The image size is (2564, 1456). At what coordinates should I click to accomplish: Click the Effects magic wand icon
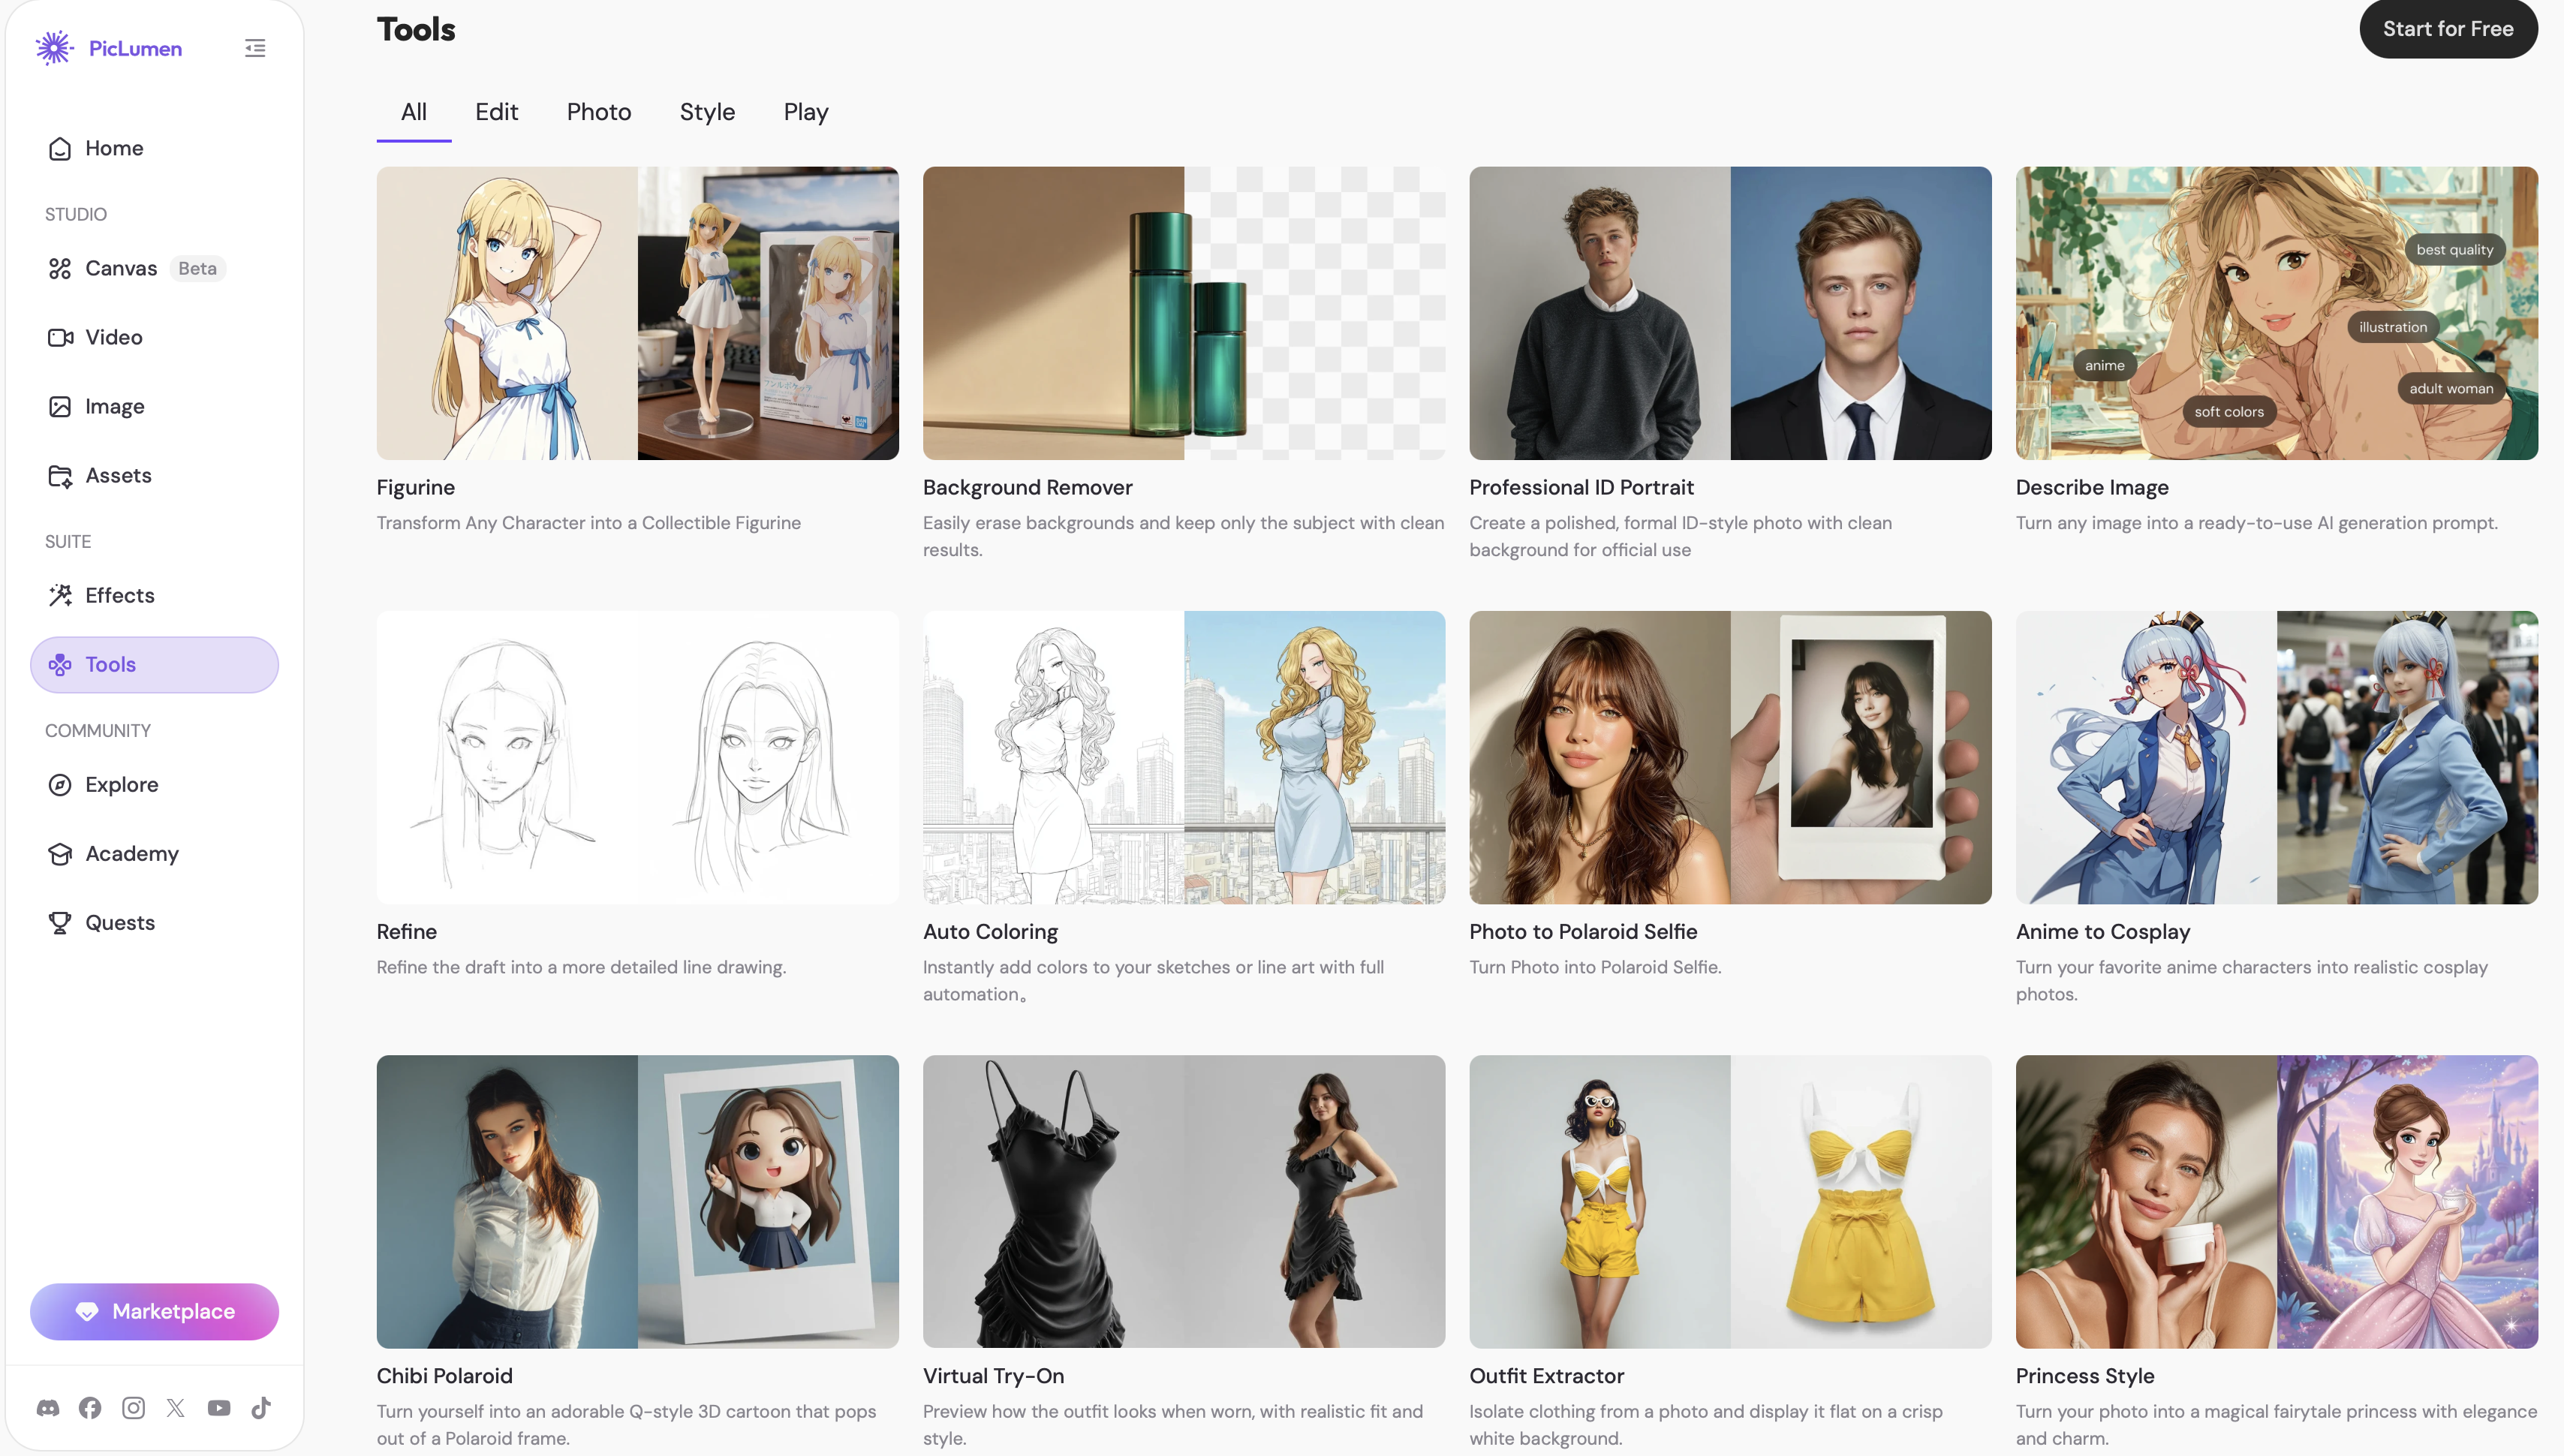click(60, 595)
